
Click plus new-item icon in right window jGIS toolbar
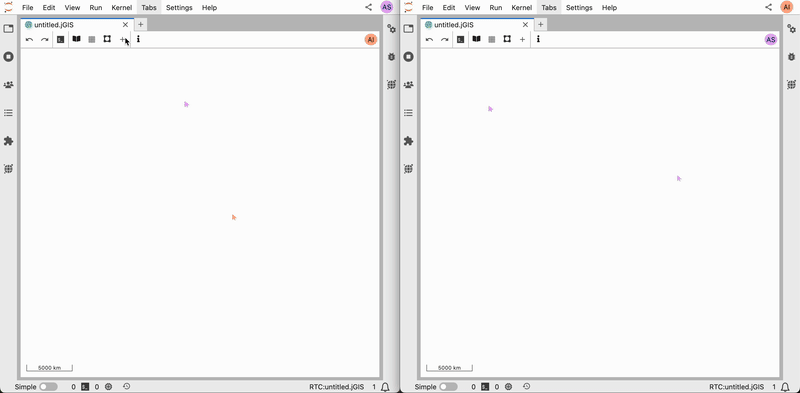[x=522, y=39]
